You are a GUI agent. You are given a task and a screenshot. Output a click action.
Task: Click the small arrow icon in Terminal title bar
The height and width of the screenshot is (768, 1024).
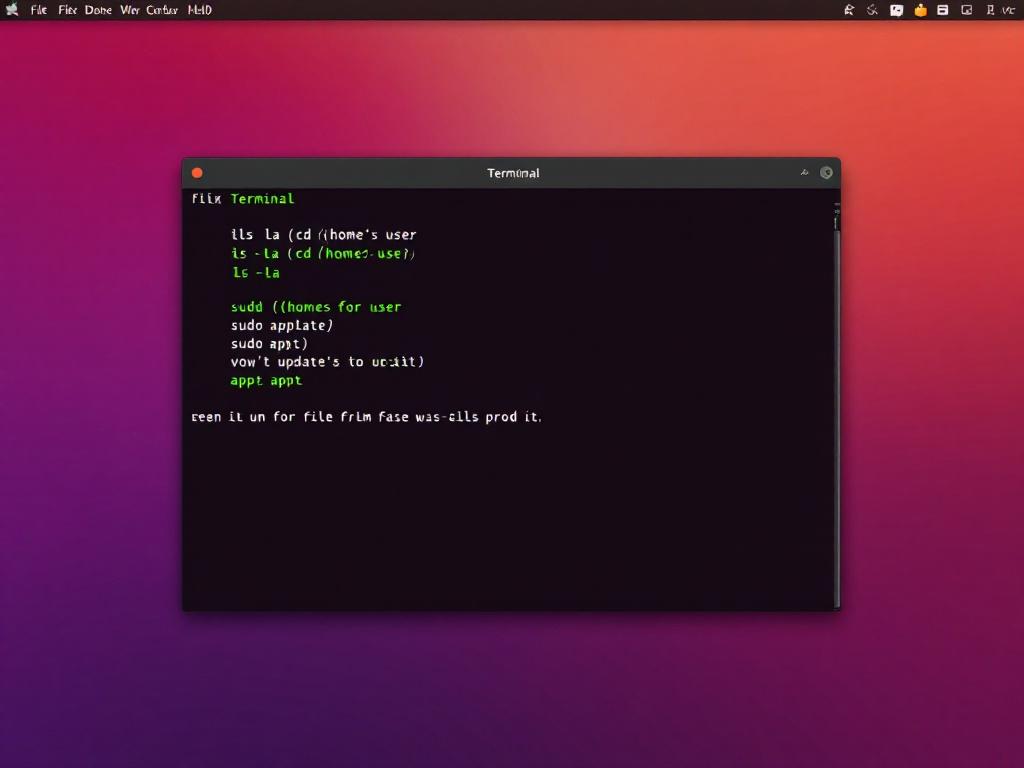tap(804, 173)
